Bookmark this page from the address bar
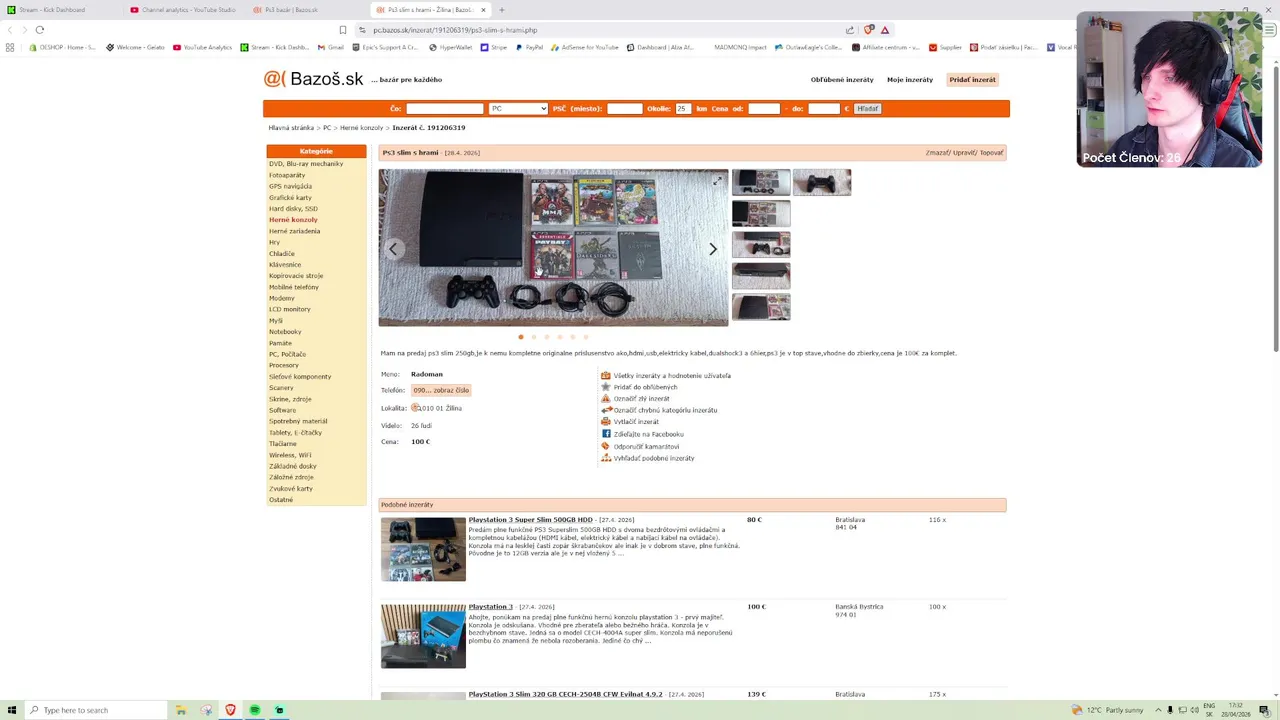 (x=343, y=30)
